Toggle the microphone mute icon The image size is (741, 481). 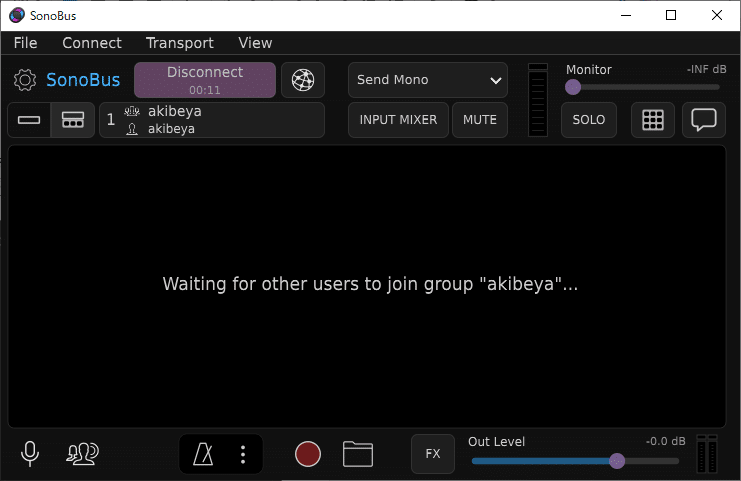point(30,454)
